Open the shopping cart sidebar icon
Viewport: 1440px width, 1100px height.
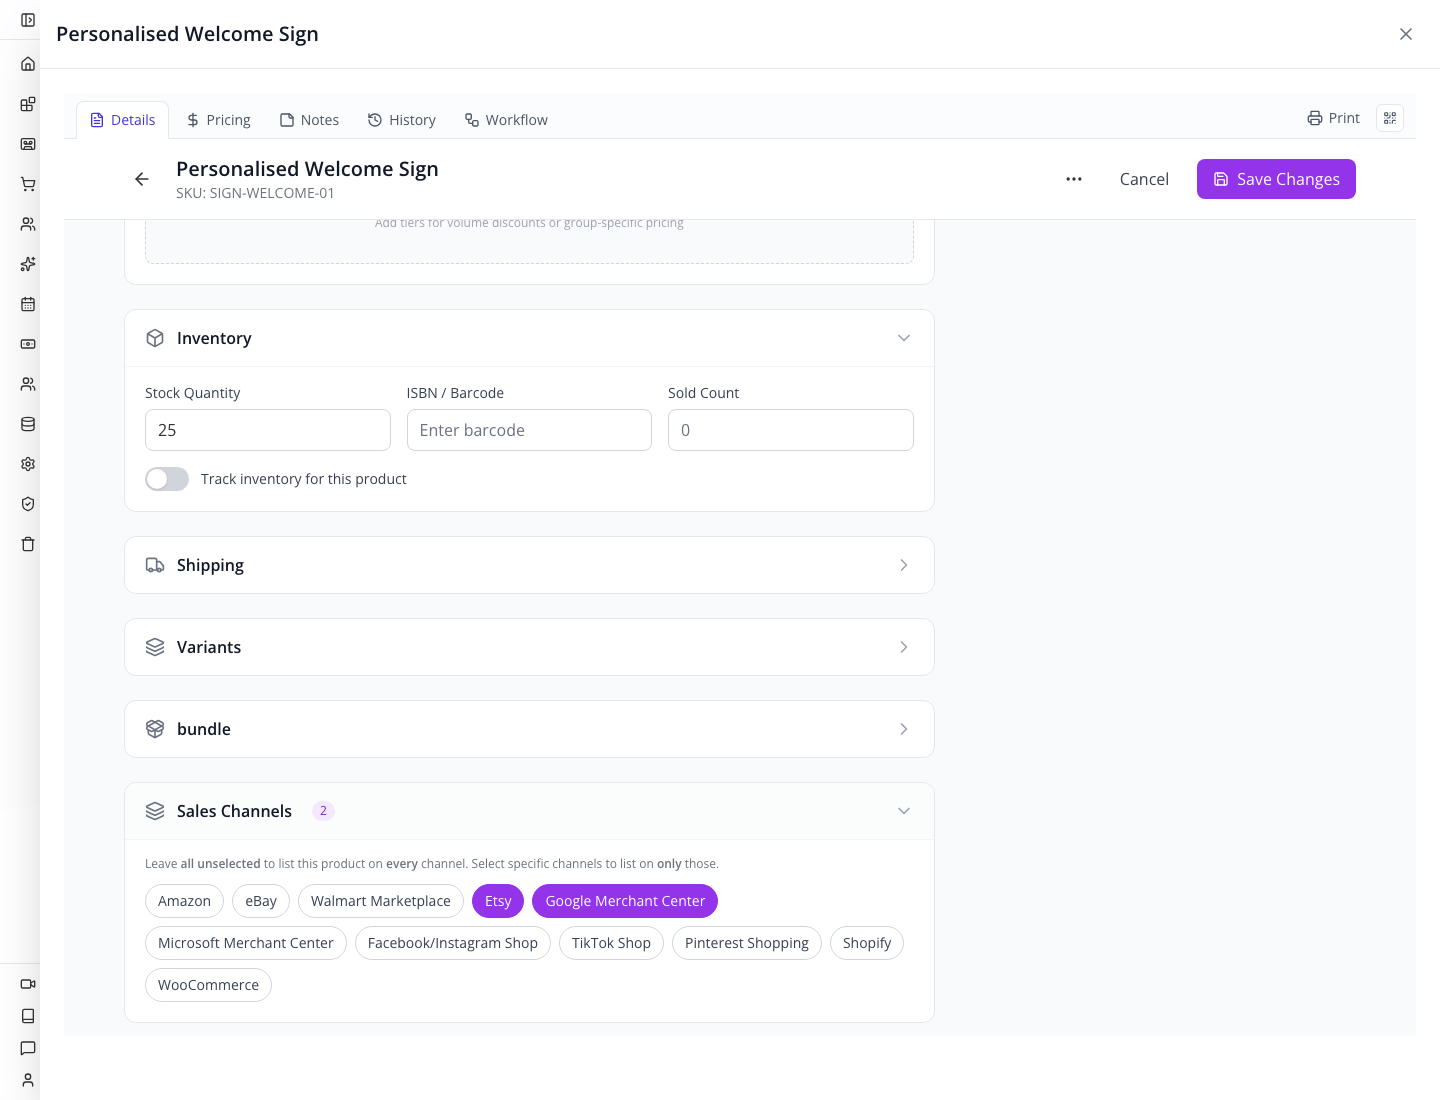28,184
